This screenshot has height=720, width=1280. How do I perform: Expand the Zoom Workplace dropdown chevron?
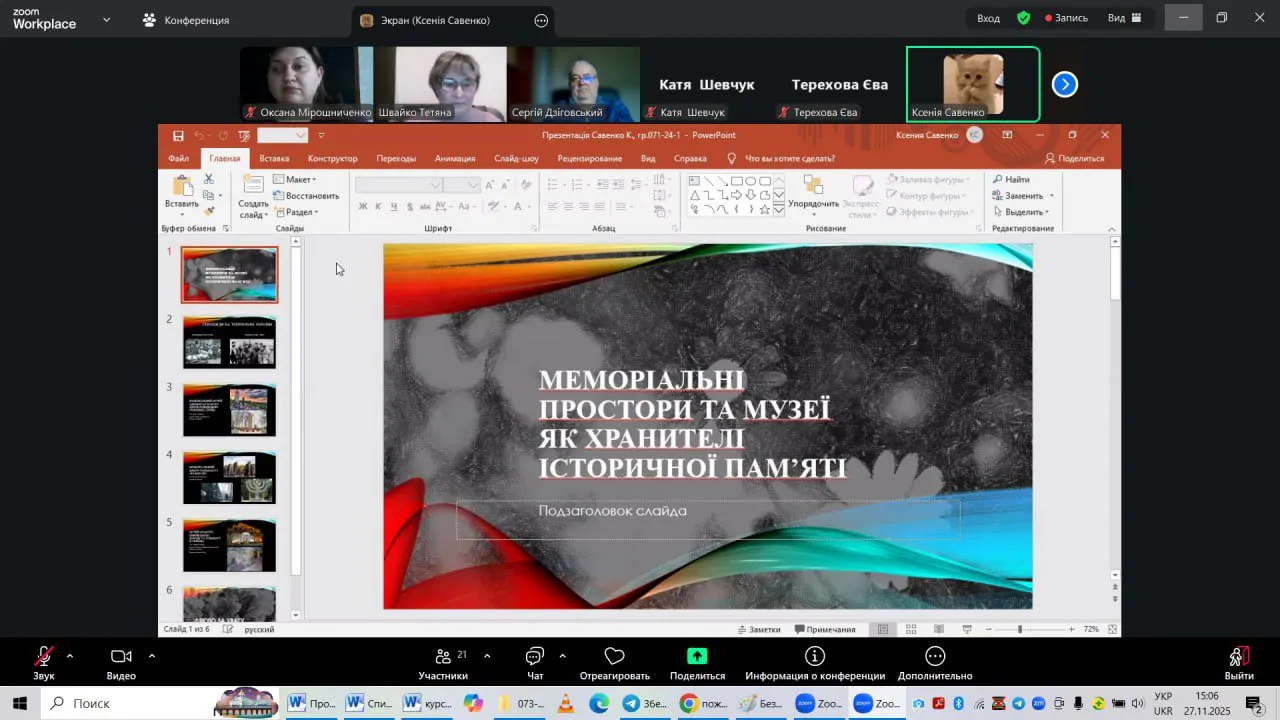point(106,19)
